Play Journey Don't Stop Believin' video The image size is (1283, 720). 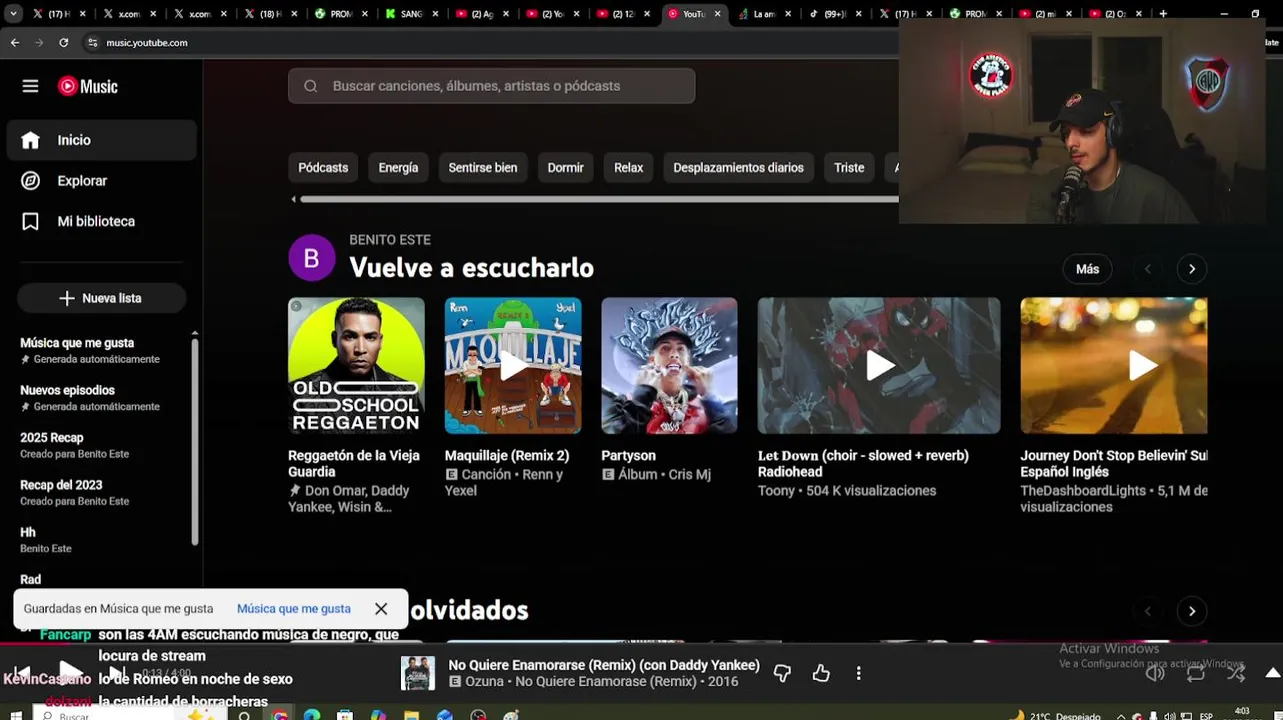click(1114, 365)
